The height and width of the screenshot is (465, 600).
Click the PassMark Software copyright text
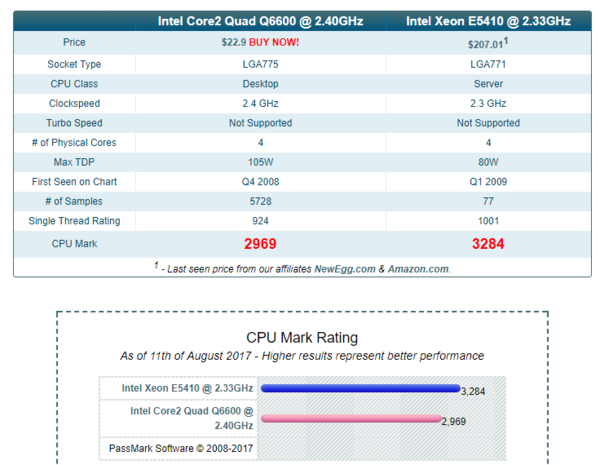[181, 449]
